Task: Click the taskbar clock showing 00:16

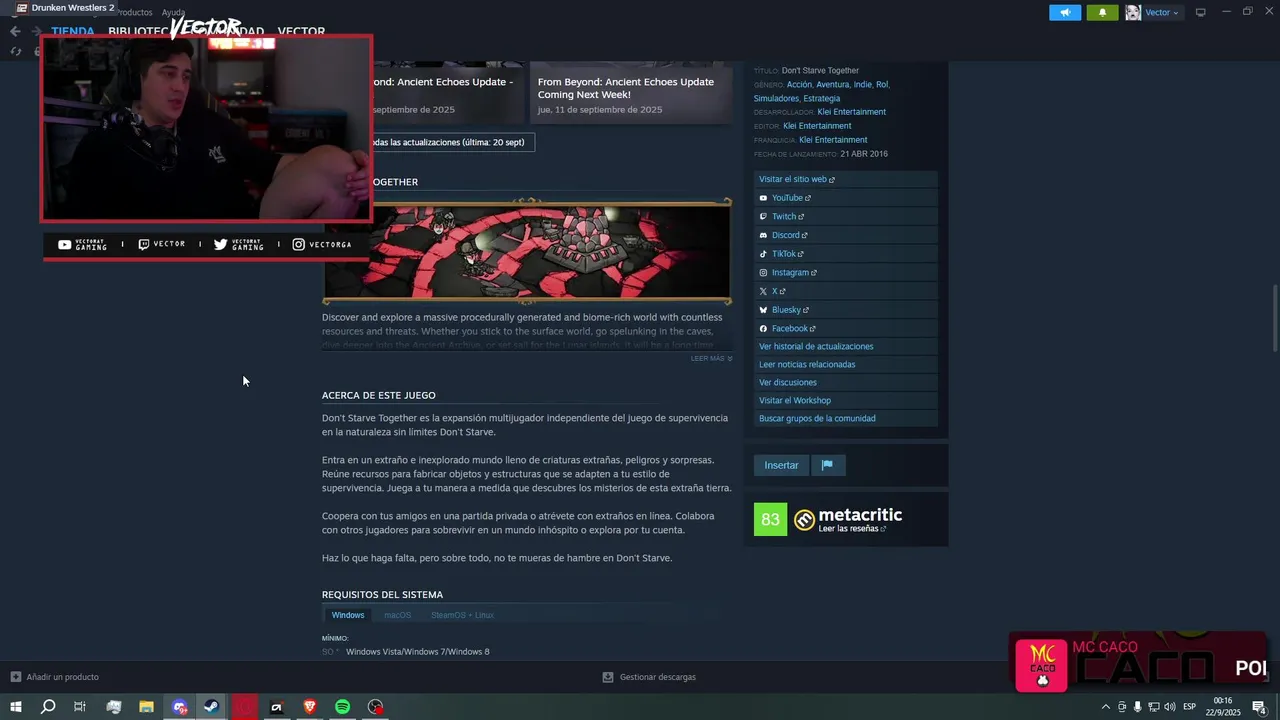Action: [x=1224, y=707]
